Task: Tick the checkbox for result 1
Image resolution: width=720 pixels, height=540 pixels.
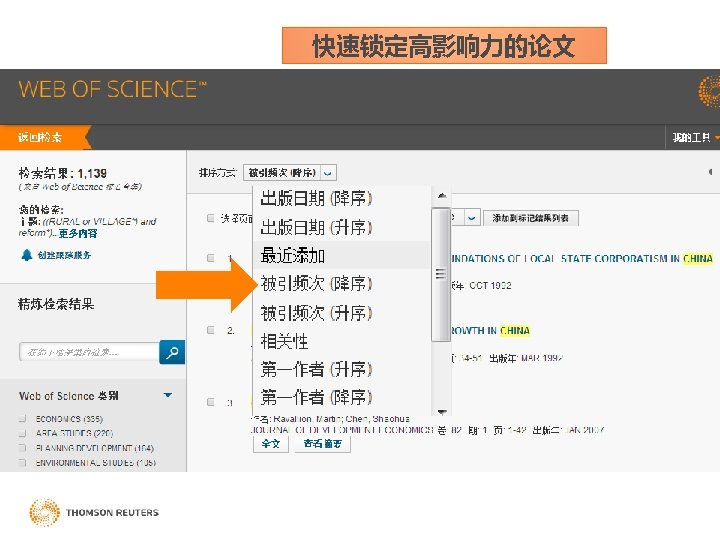Action: [210, 258]
